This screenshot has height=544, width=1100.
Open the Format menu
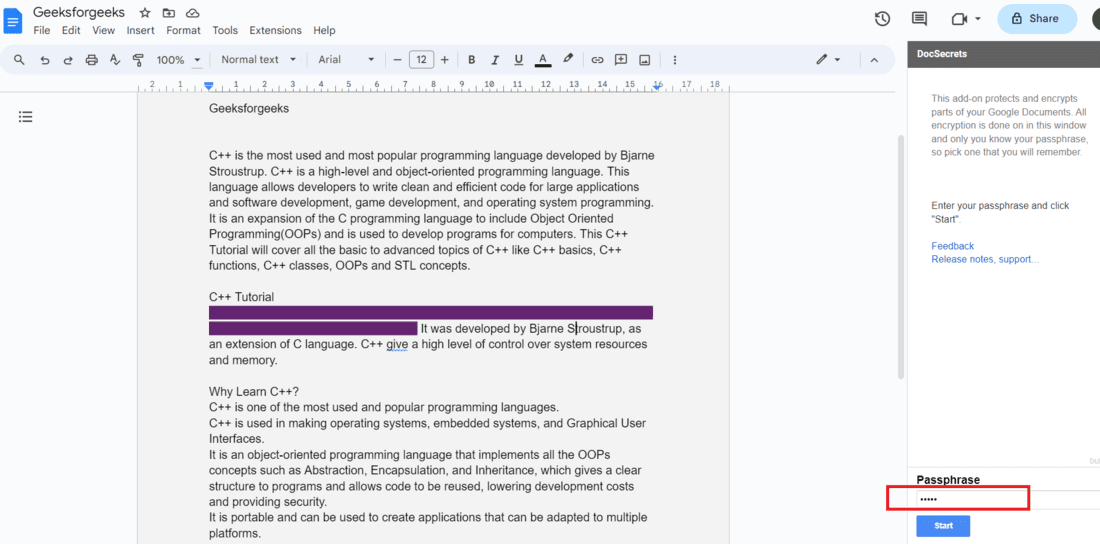tap(183, 30)
